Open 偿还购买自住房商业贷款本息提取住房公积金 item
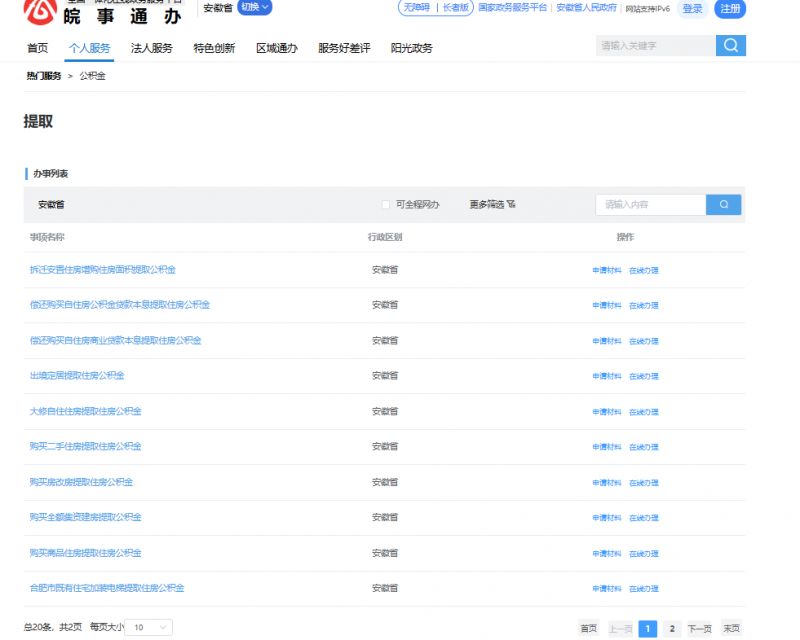This screenshot has width=800, height=640. [x=115, y=340]
